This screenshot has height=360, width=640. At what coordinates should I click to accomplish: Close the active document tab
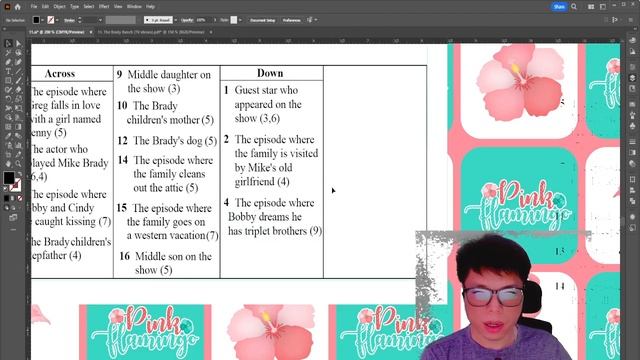[91, 32]
